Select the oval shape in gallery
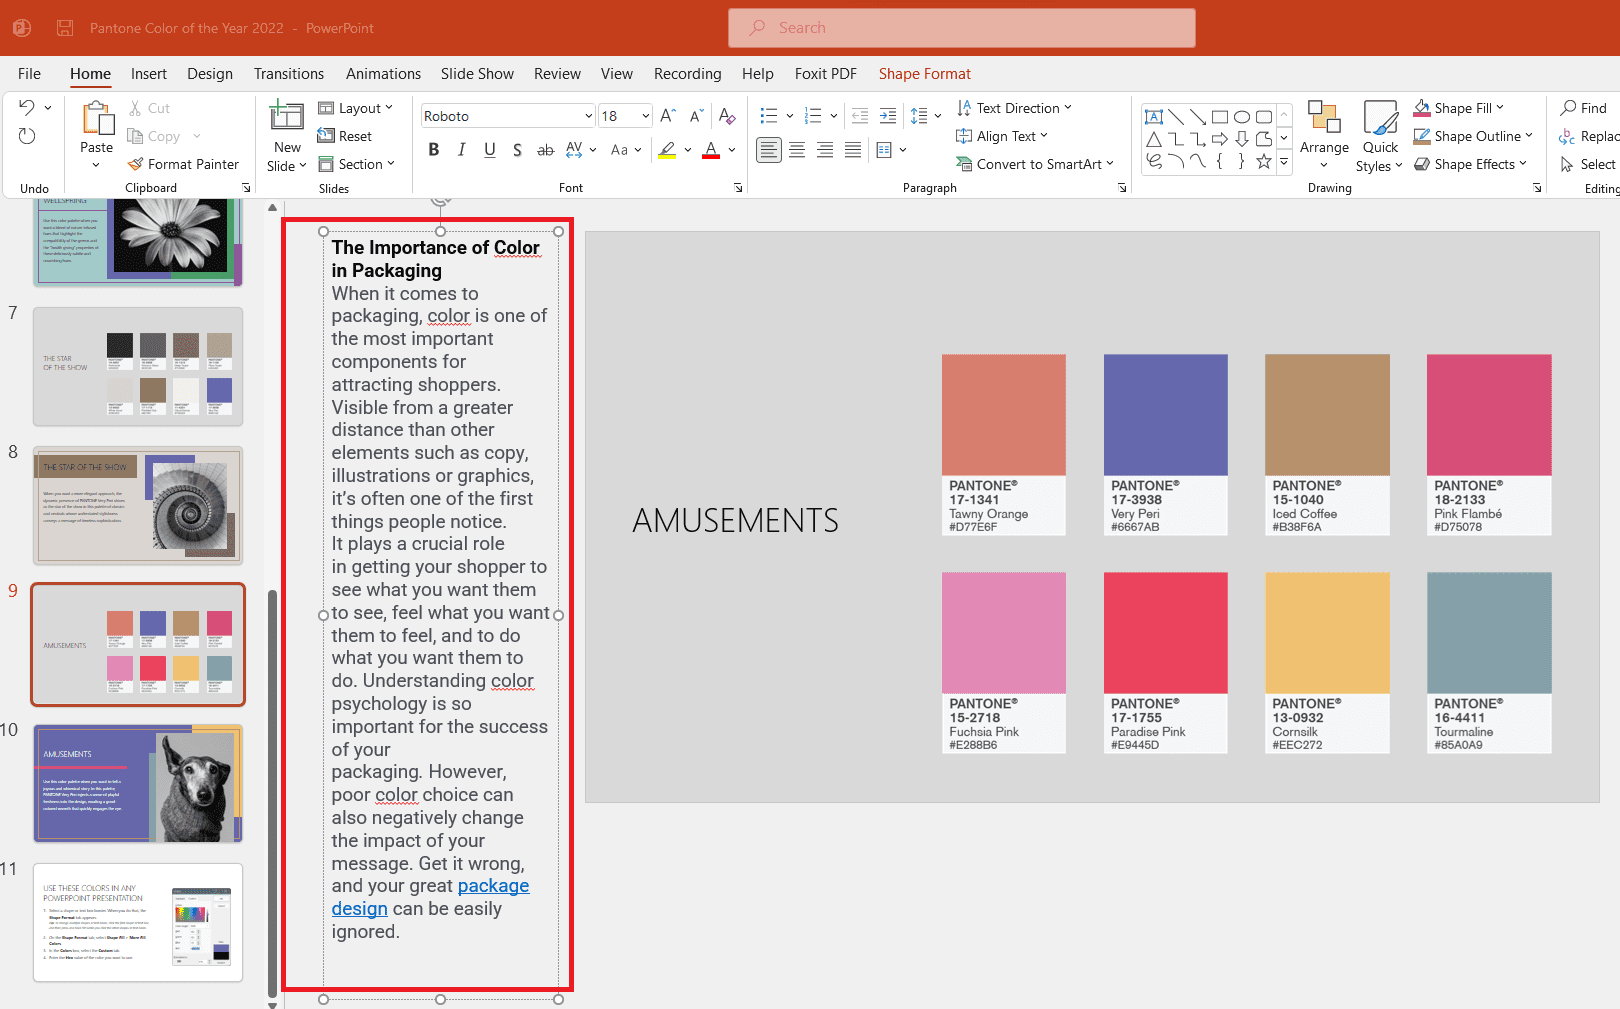This screenshot has height=1009, width=1620. tap(1242, 116)
